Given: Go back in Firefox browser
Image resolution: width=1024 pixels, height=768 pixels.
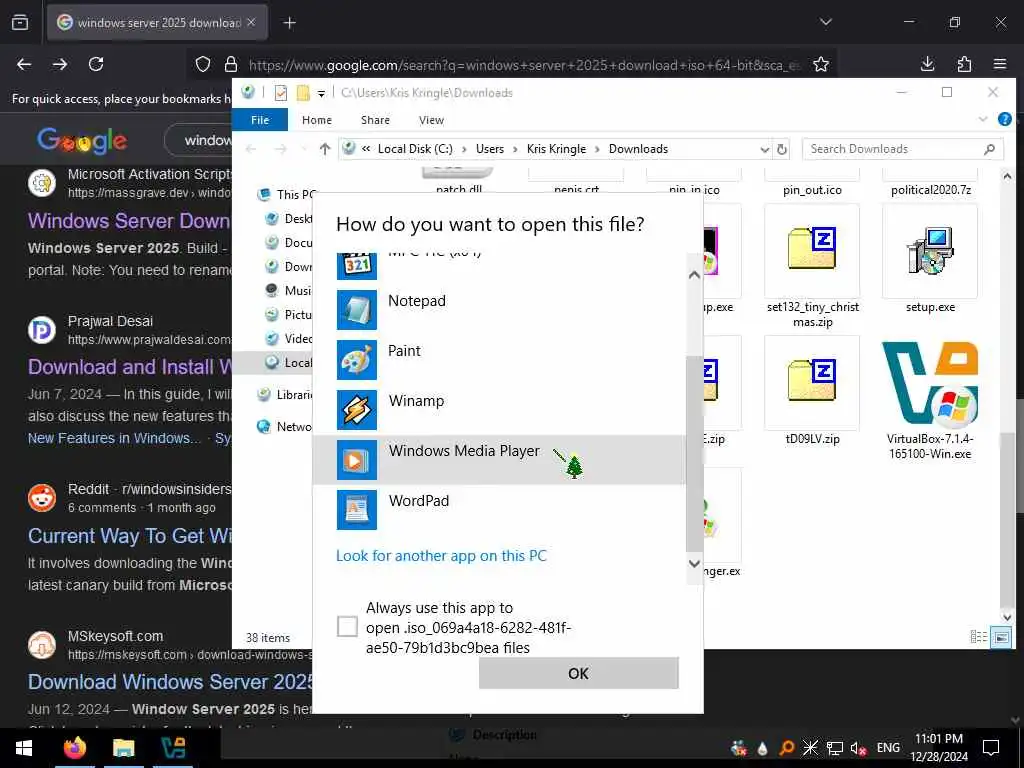Looking at the screenshot, I should 24,64.
